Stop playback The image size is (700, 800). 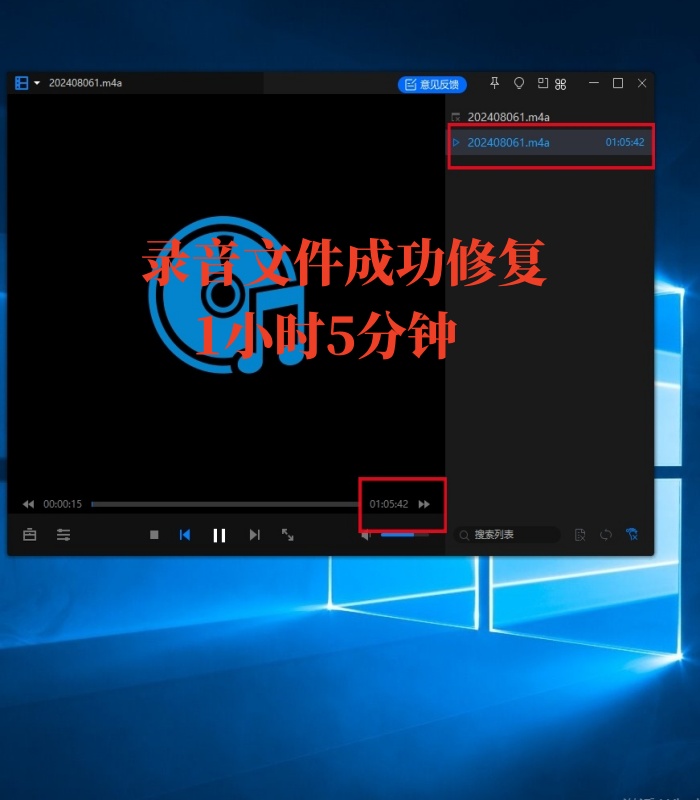154,535
